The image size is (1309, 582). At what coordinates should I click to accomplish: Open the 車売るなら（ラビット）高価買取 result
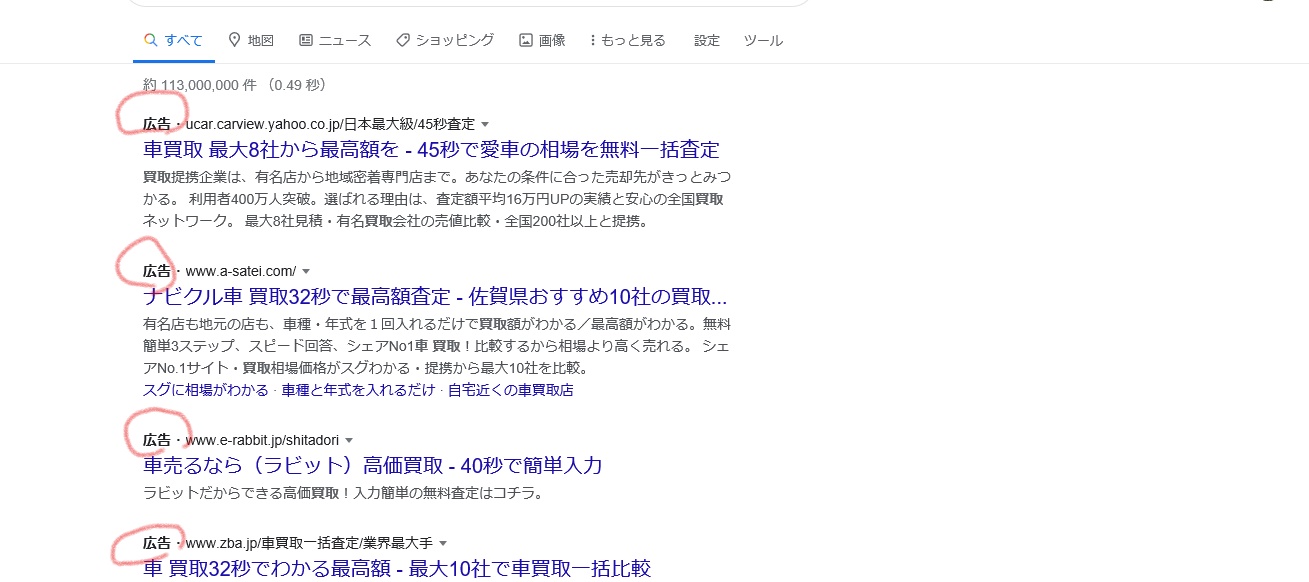373,465
